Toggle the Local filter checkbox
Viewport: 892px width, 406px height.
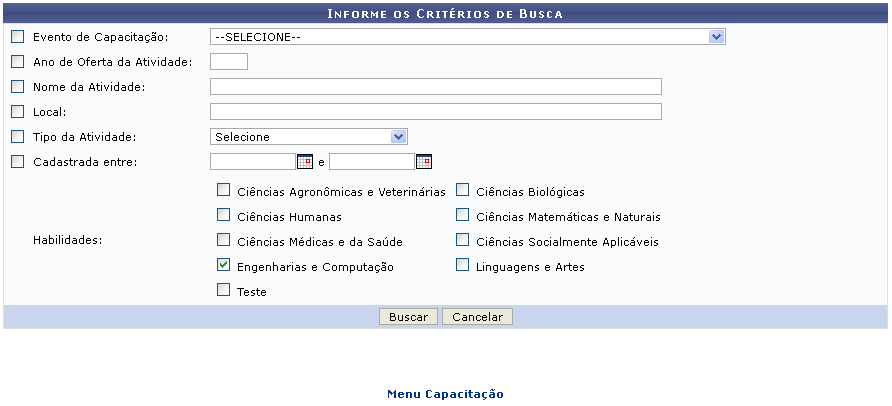17,112
